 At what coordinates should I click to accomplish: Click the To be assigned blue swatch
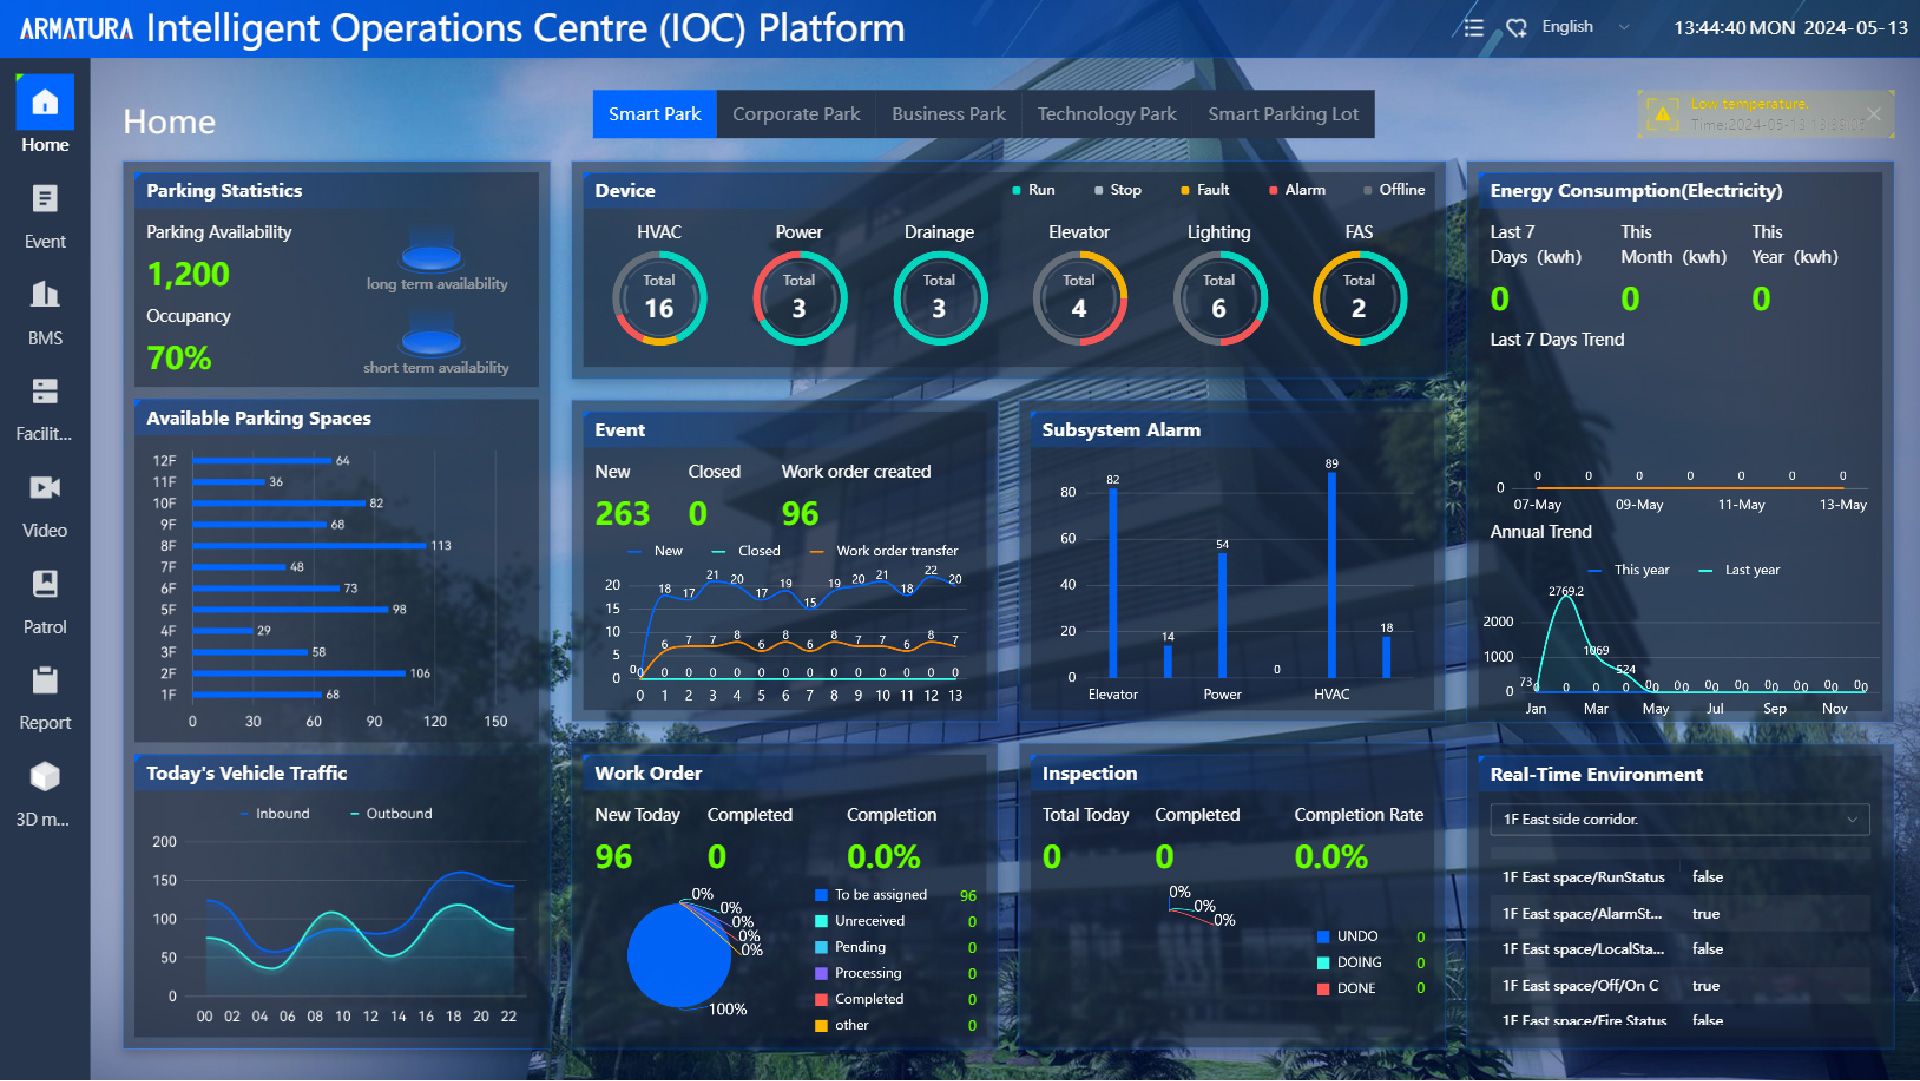tap(821, 896)
